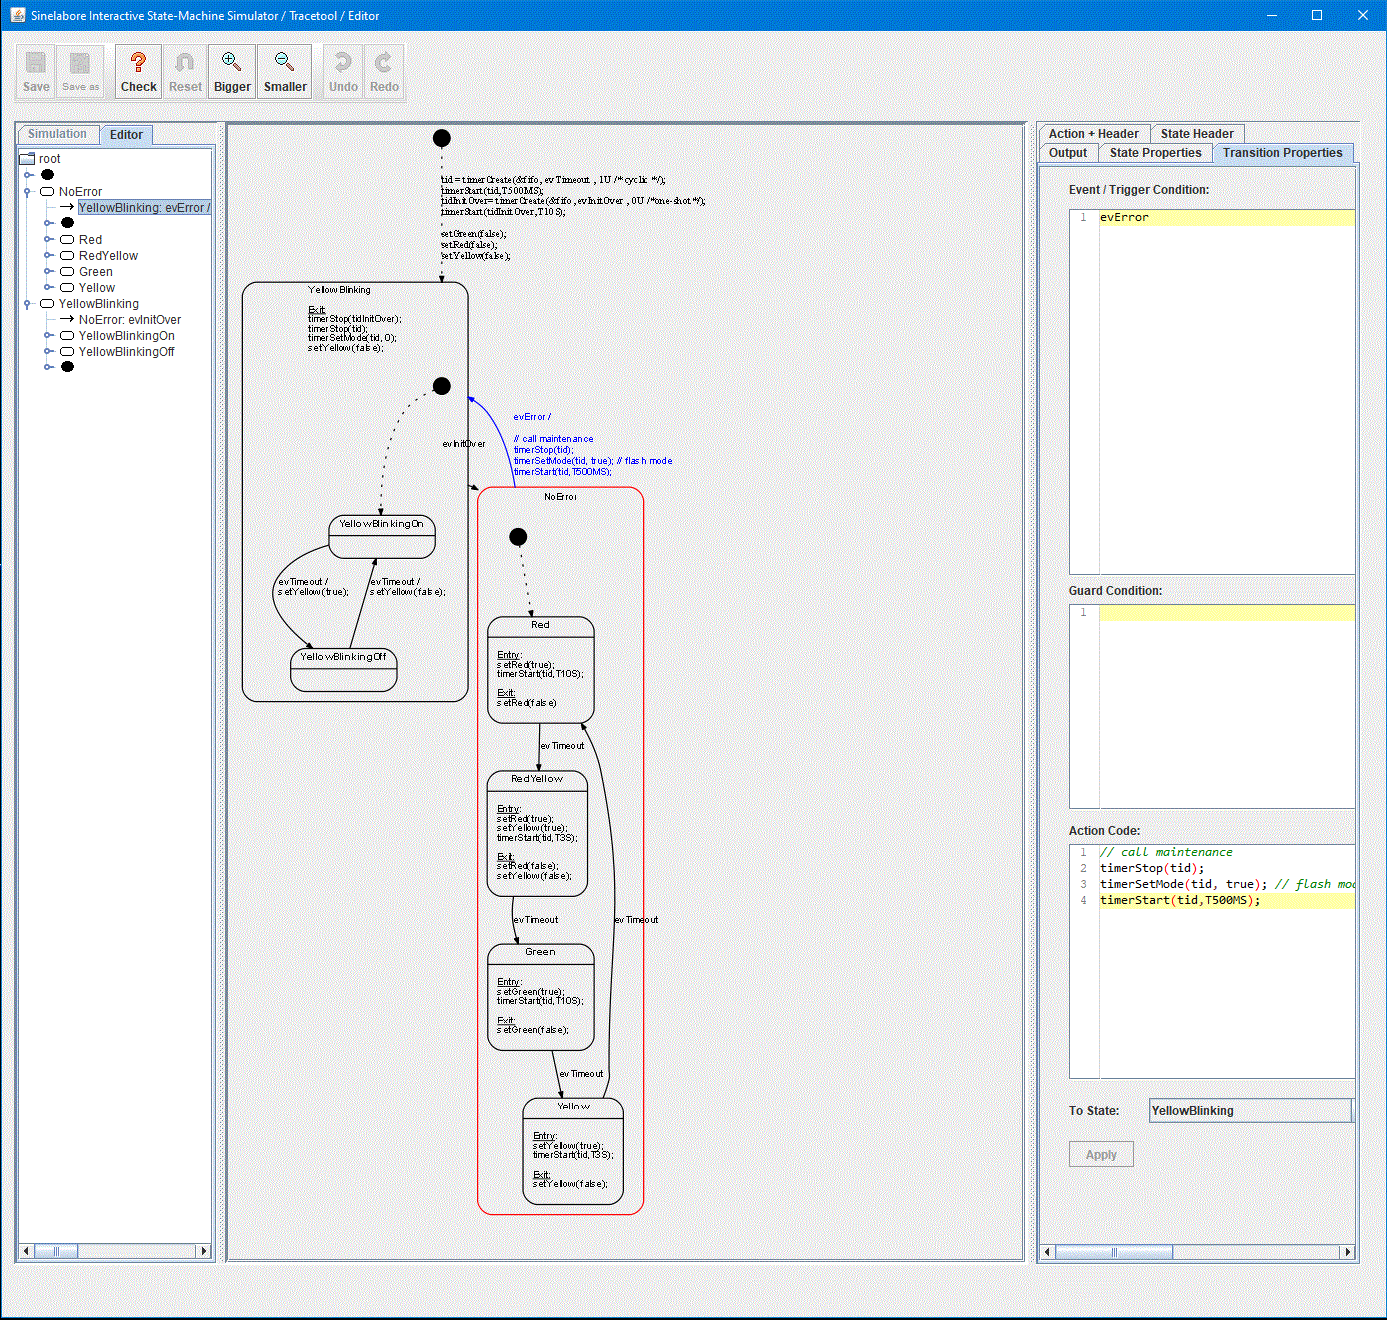
Task: Select the YellowBlinkingOn tree item
Action: (x=127, y=335)
